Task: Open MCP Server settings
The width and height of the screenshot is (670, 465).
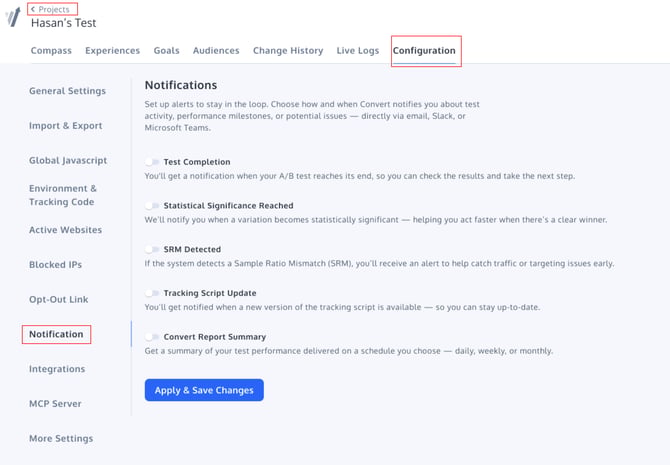Action: pos(55,403)
